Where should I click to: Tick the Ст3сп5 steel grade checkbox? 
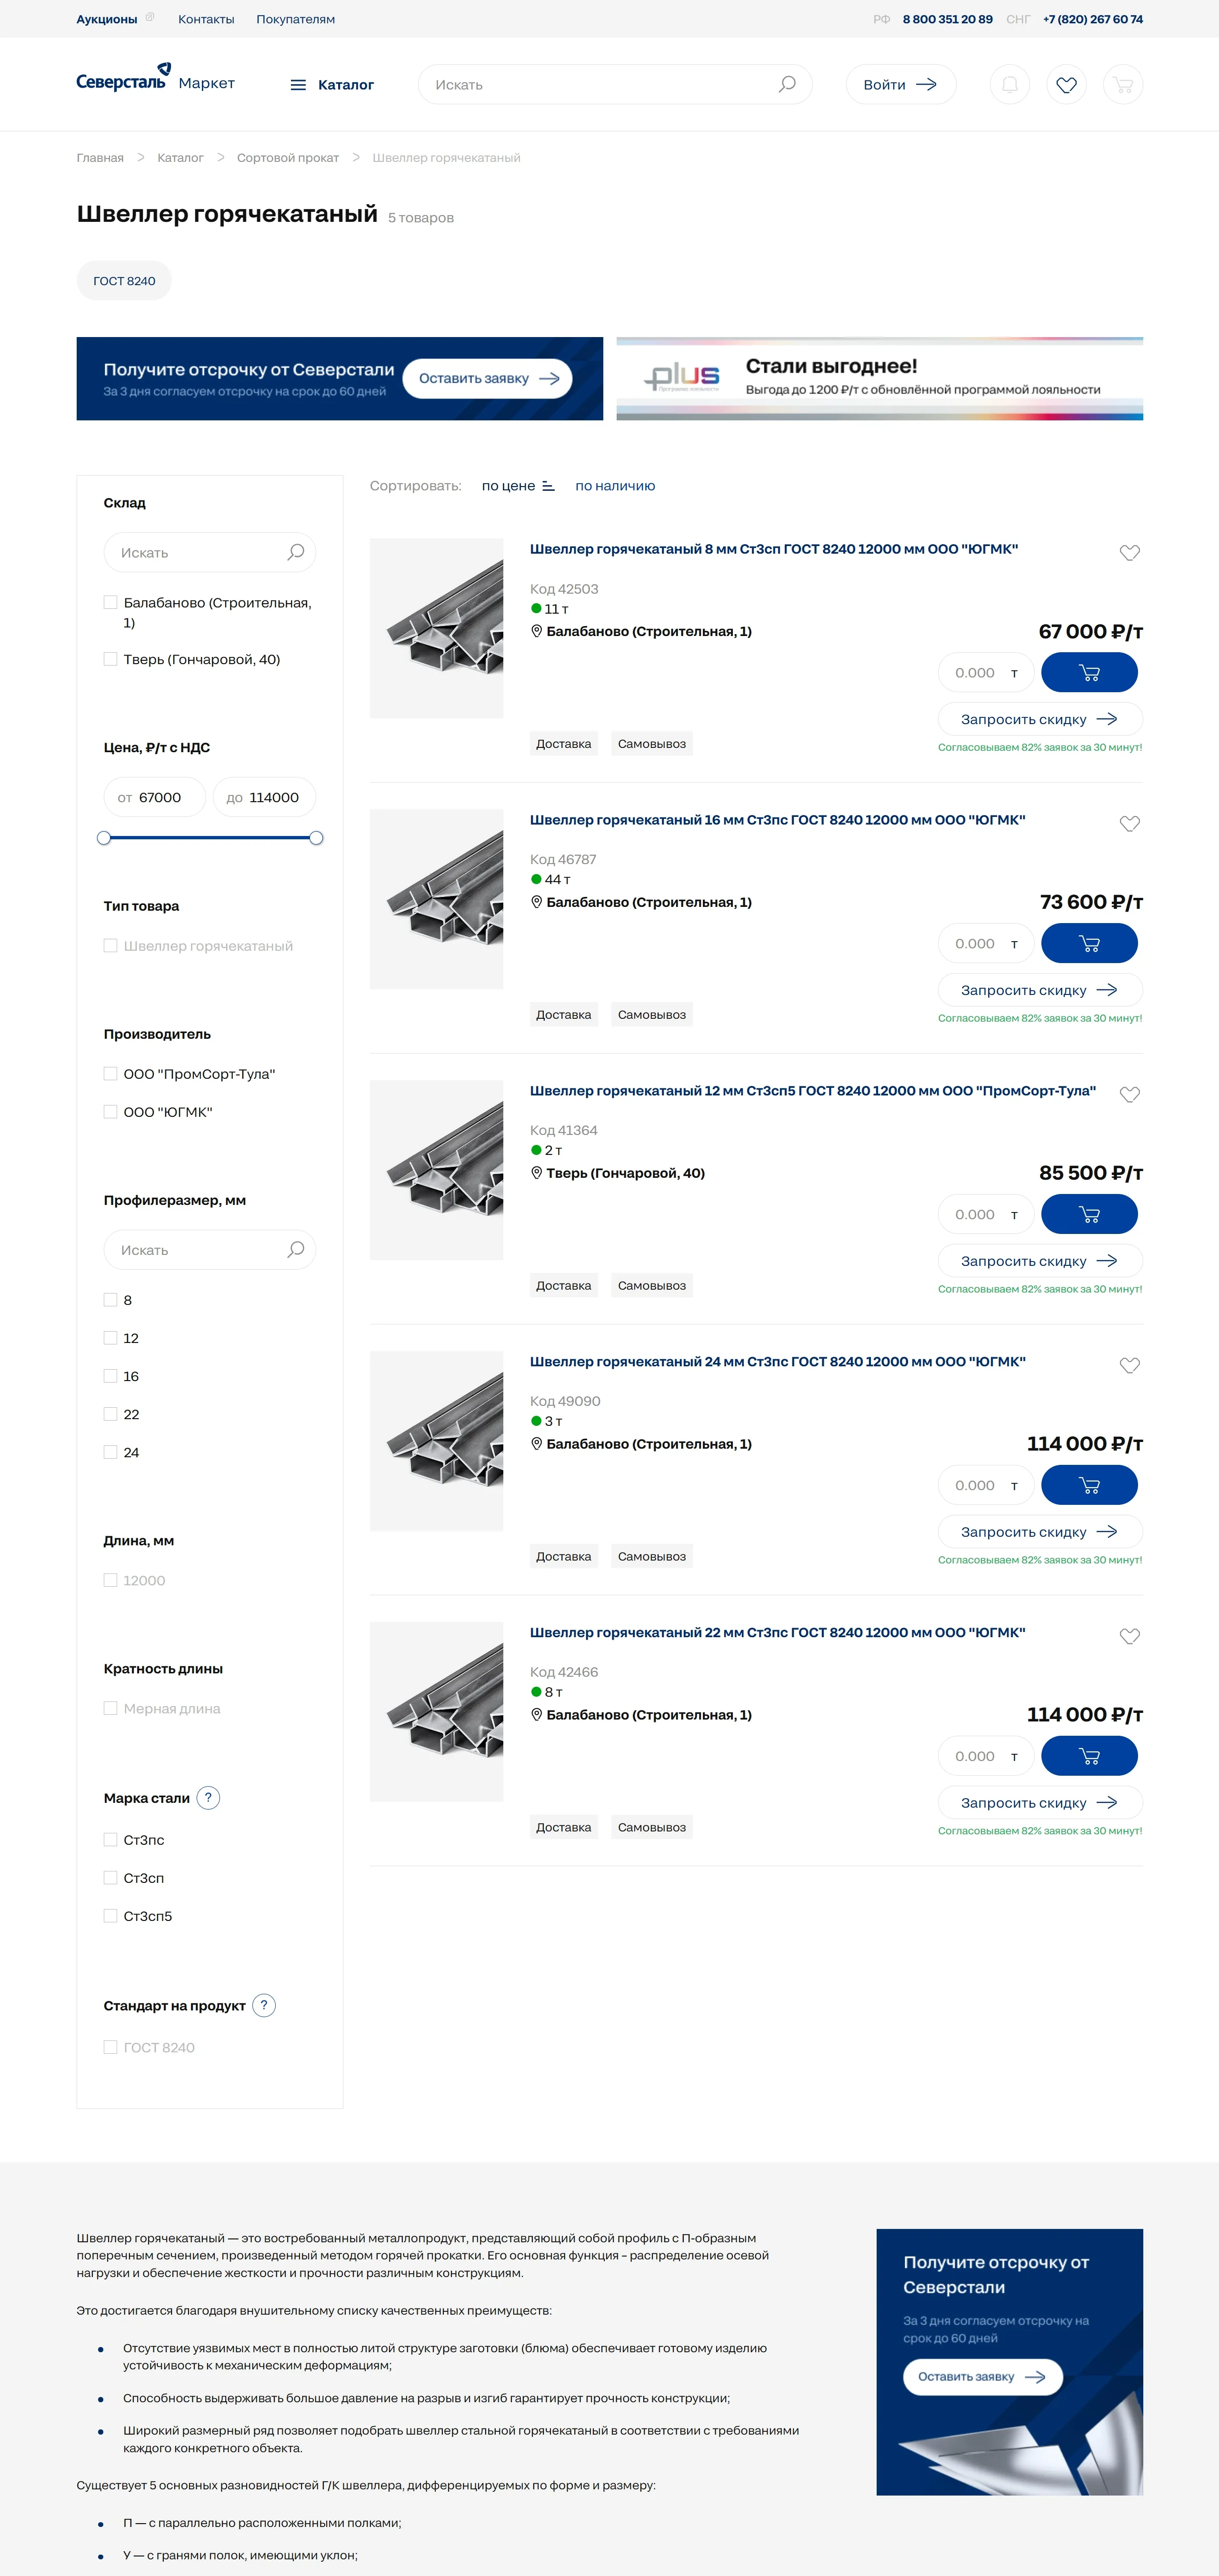(x=111, y=1916)
